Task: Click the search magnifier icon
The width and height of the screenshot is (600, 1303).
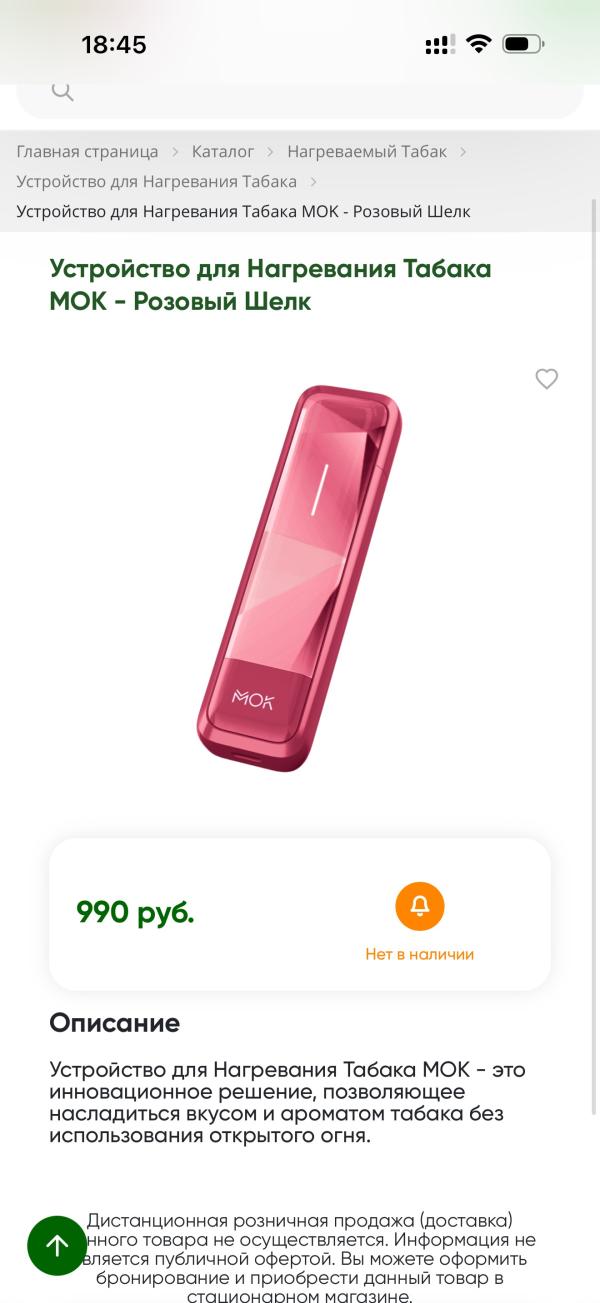Action: pyautogui.click(x=62, y=93)
